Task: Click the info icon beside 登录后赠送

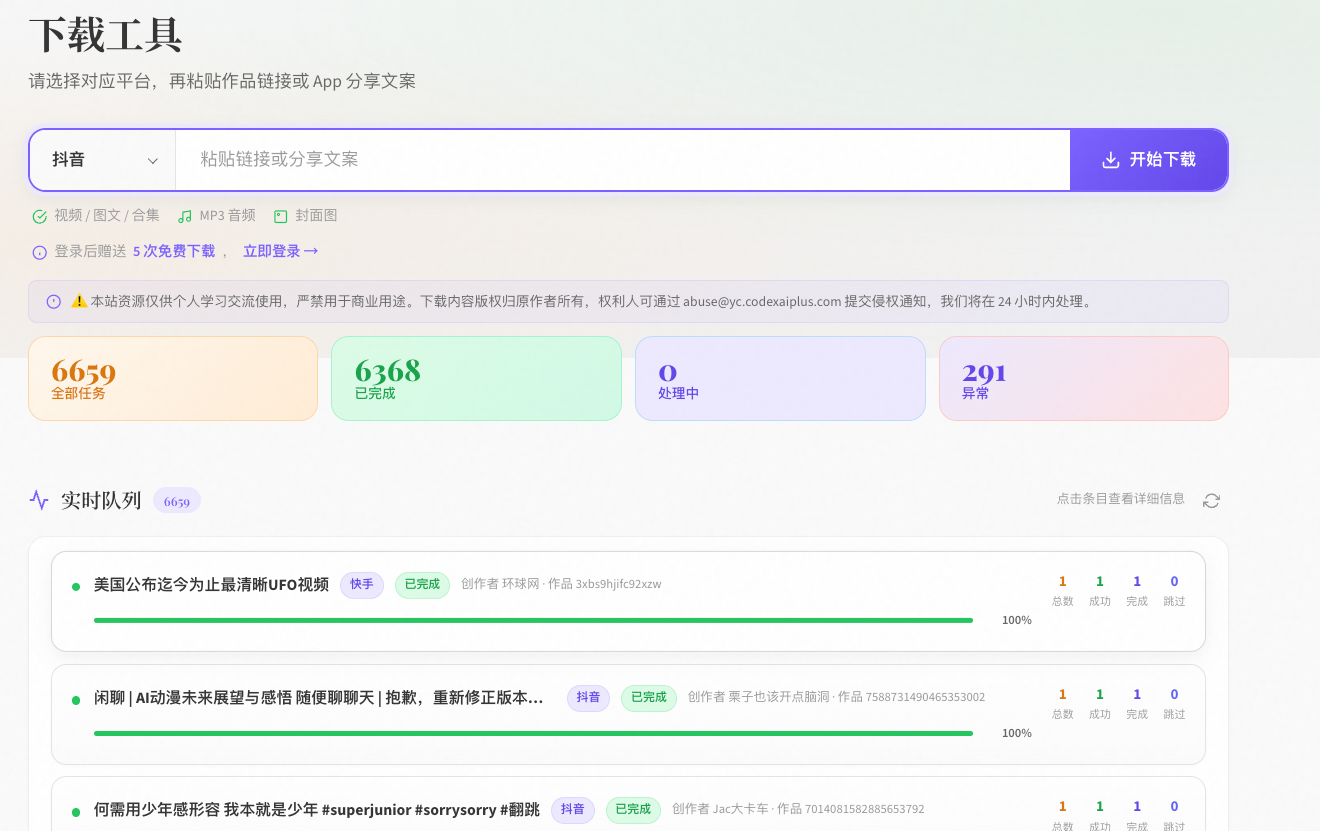Action: (x=40, y=252)
